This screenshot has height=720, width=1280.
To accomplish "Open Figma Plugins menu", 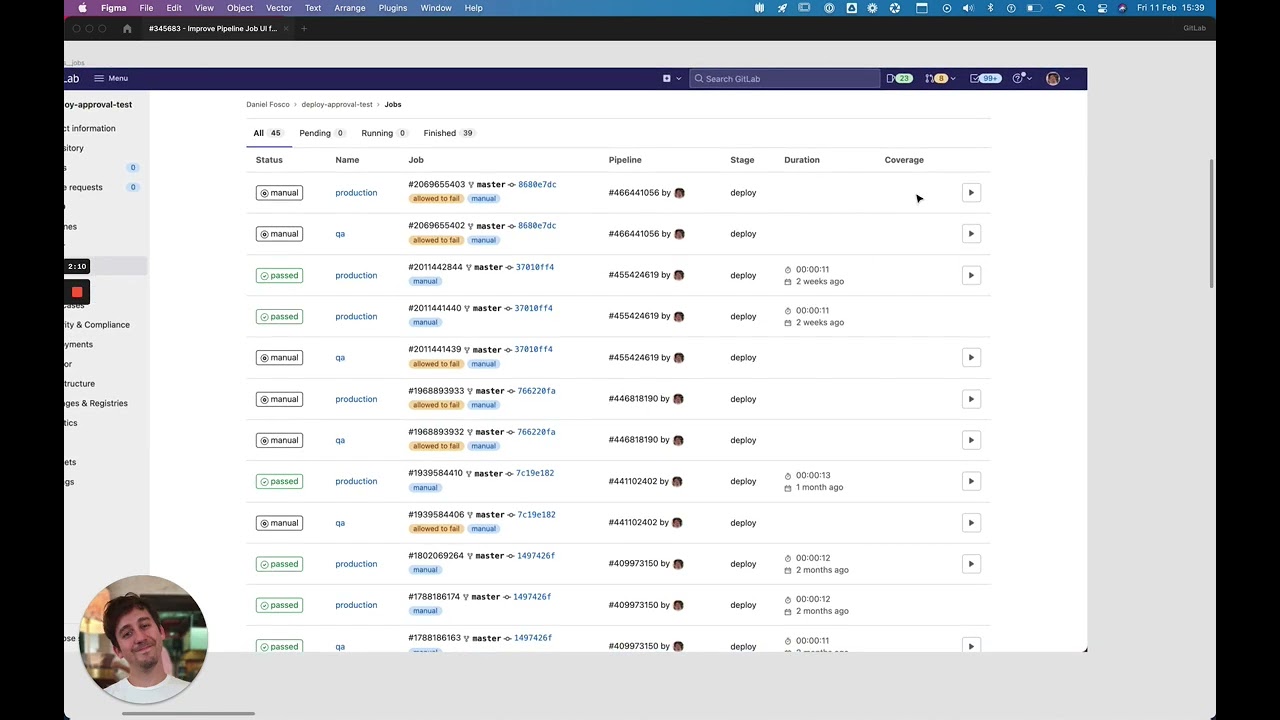I will 393,8.
